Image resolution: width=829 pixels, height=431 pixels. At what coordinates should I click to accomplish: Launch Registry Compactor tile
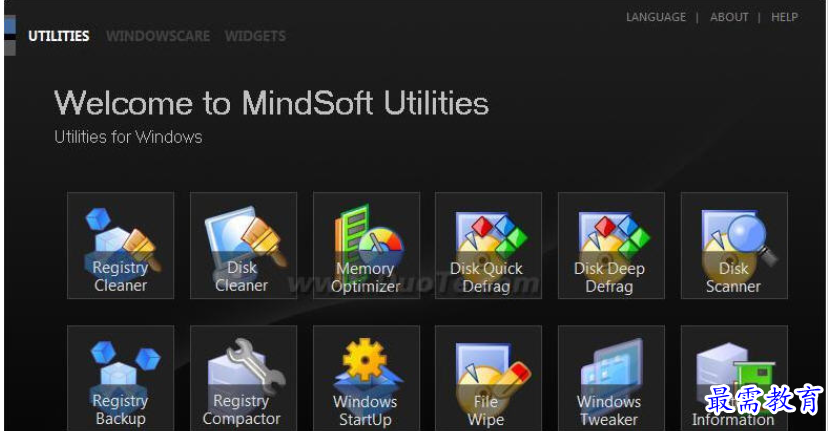[243, 378]
